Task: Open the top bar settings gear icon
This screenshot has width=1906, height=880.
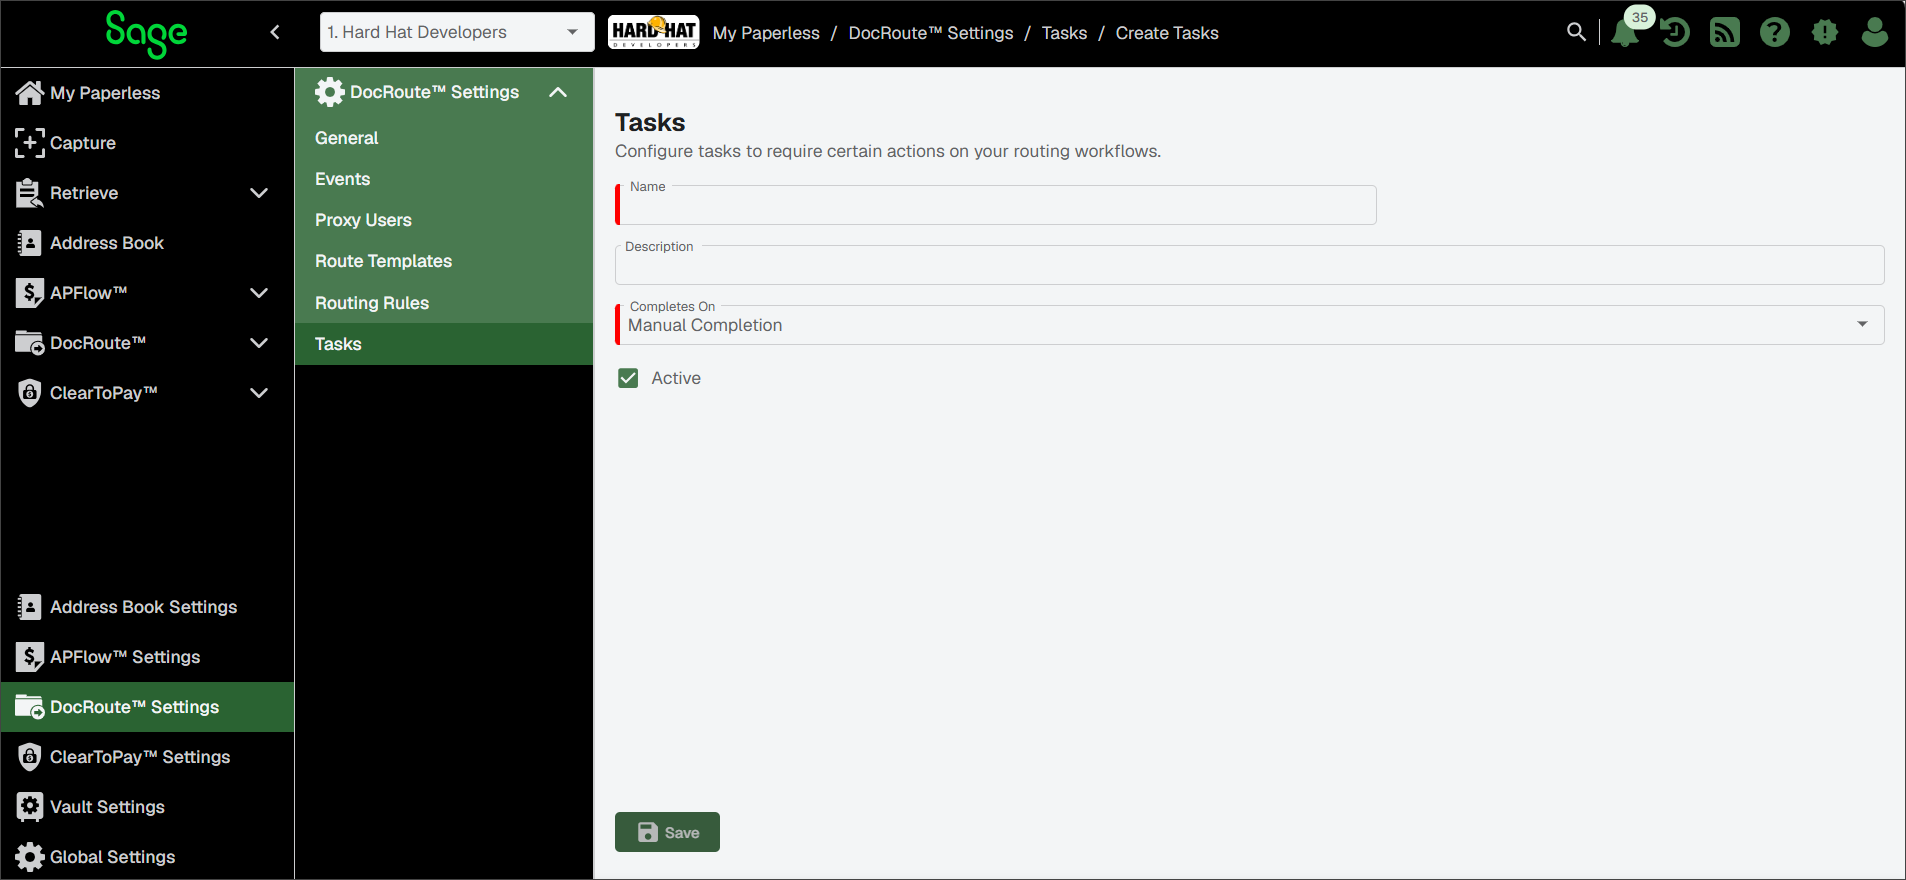Action: 1825,33
